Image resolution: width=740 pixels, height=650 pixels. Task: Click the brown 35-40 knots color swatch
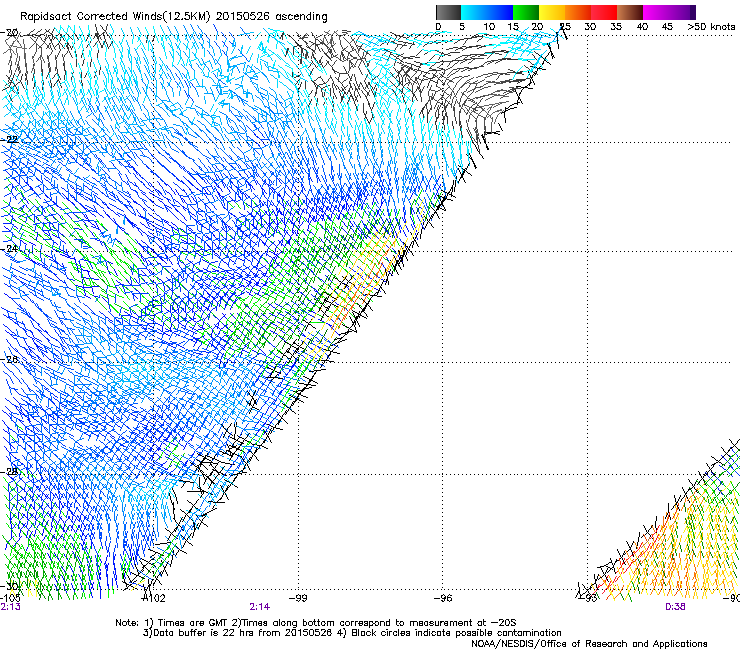click(x=630, y=12)
